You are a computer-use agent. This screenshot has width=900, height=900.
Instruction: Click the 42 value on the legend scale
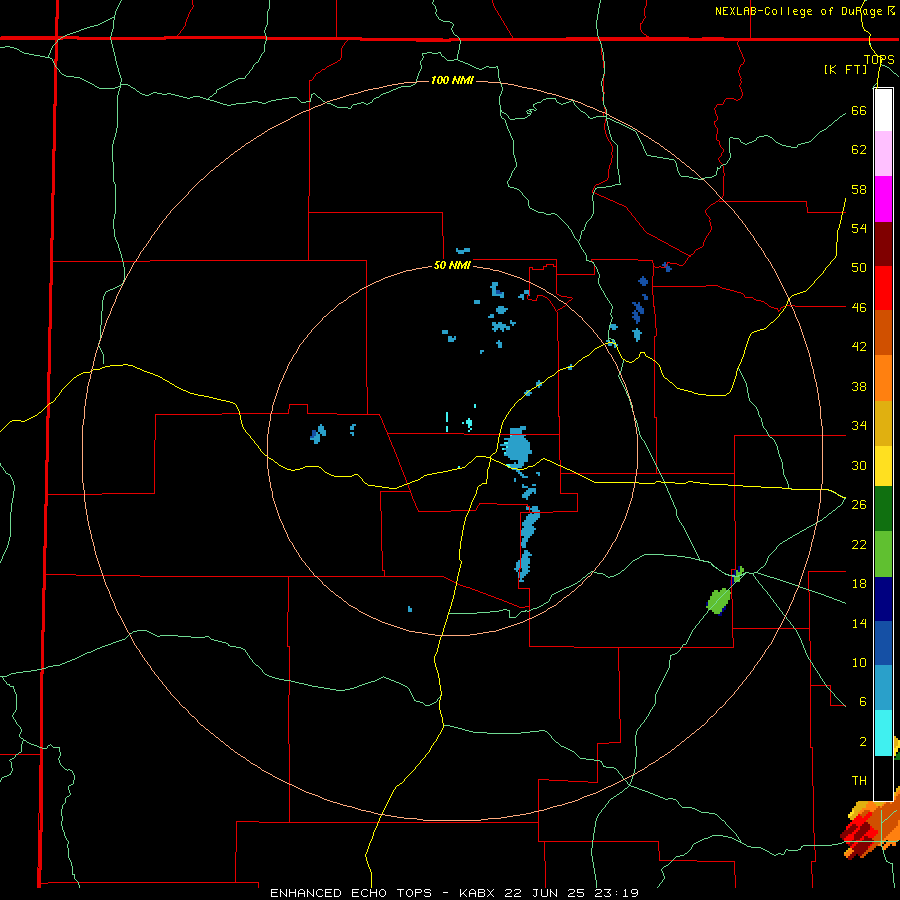[859, 347]
